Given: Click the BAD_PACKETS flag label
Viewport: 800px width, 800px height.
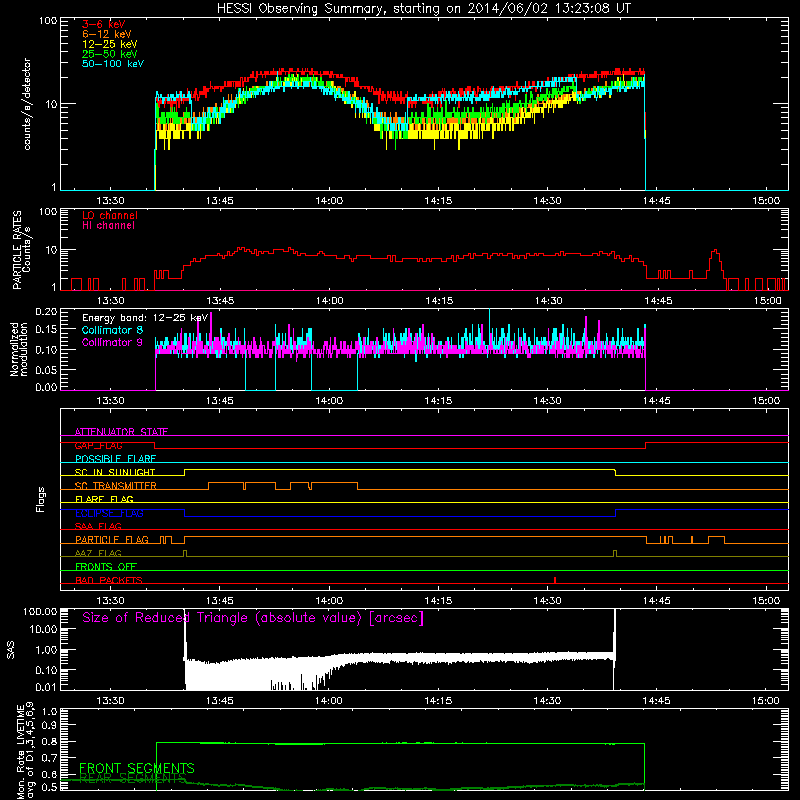Looking at the screenshot, I should (x=109, y=581).
